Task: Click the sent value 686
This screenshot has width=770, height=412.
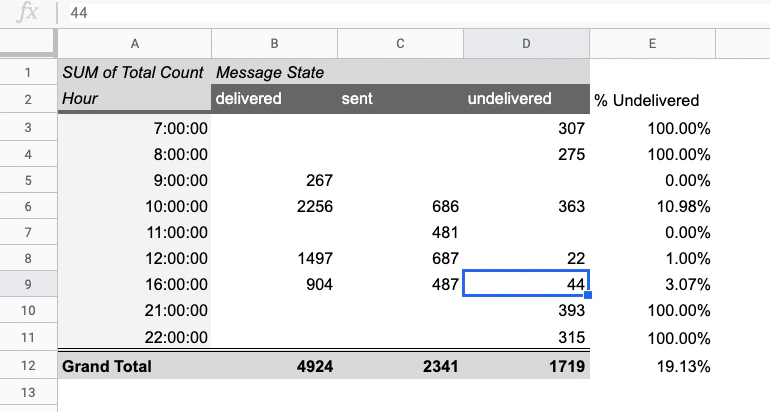Action: click(400, 206)
